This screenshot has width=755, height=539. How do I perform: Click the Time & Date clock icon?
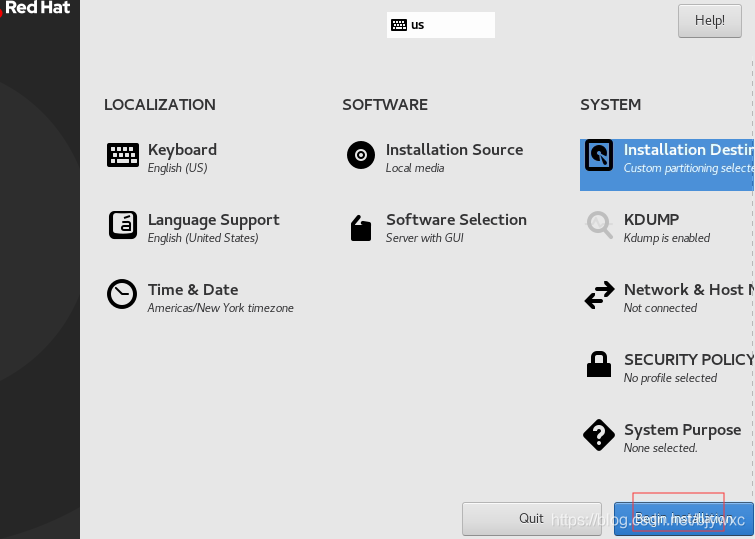(122, 295)
